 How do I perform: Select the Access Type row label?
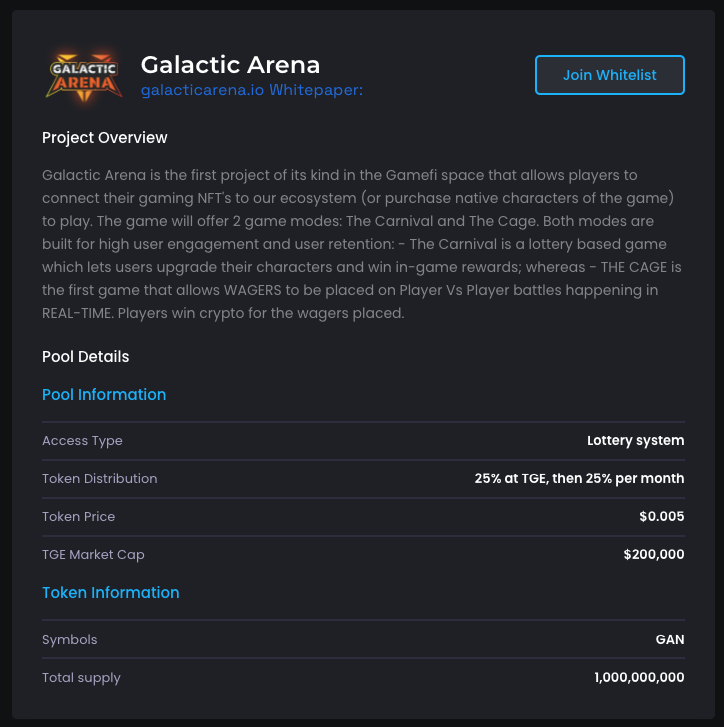coord(82,440)
